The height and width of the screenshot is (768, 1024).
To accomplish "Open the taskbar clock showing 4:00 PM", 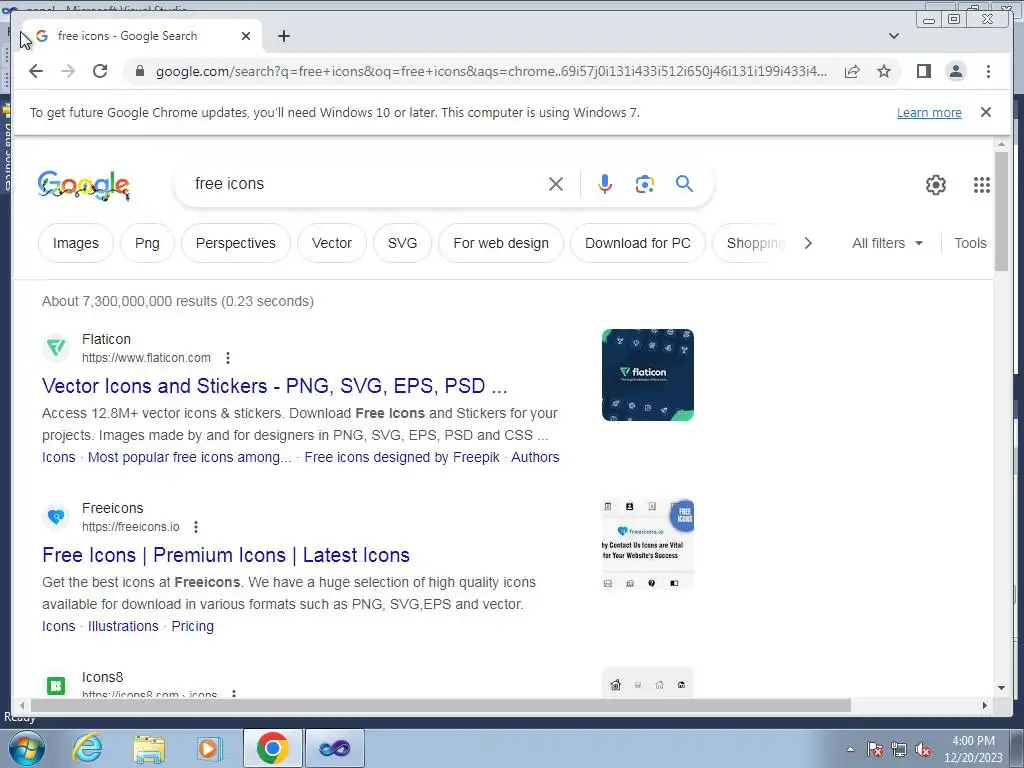I will click(973, 749).
